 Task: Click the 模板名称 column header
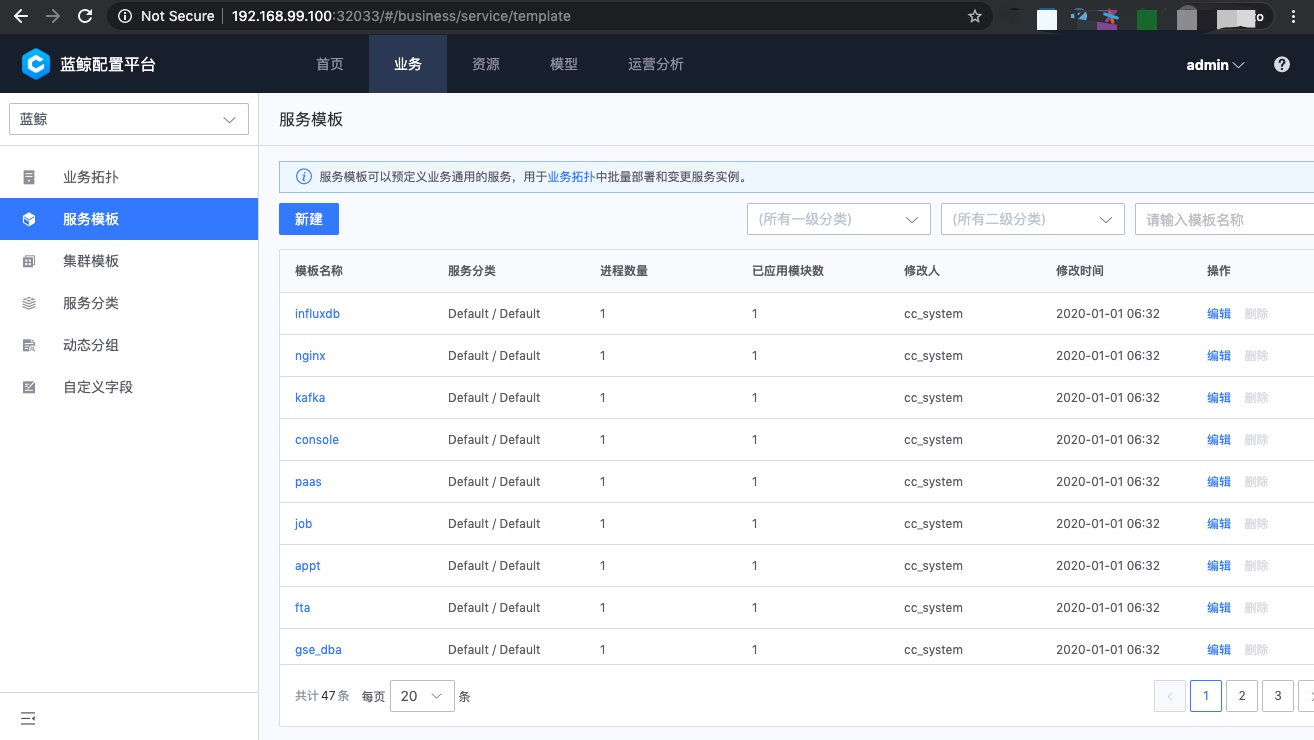click(319, 271)
